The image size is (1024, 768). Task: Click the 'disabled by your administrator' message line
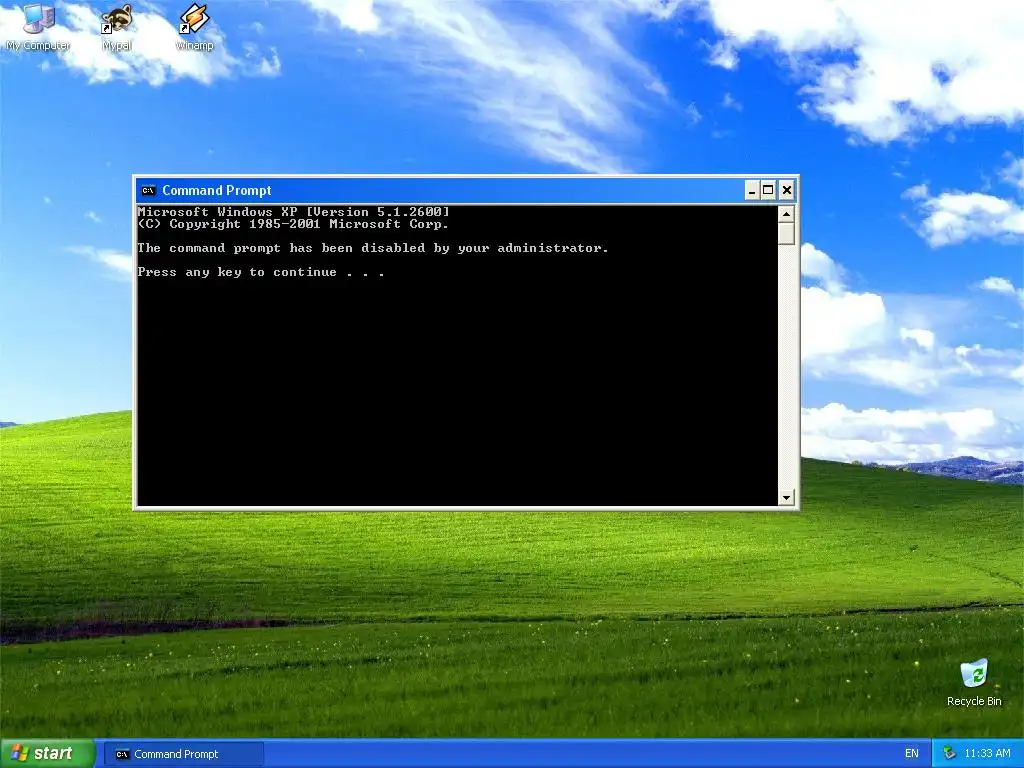pos(372,248)
